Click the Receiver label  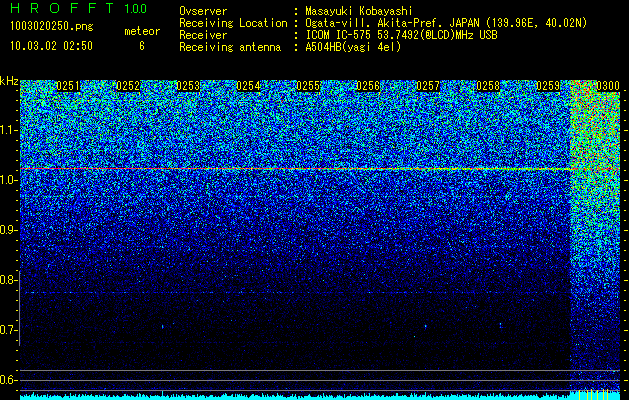click(x=203, y=35)
